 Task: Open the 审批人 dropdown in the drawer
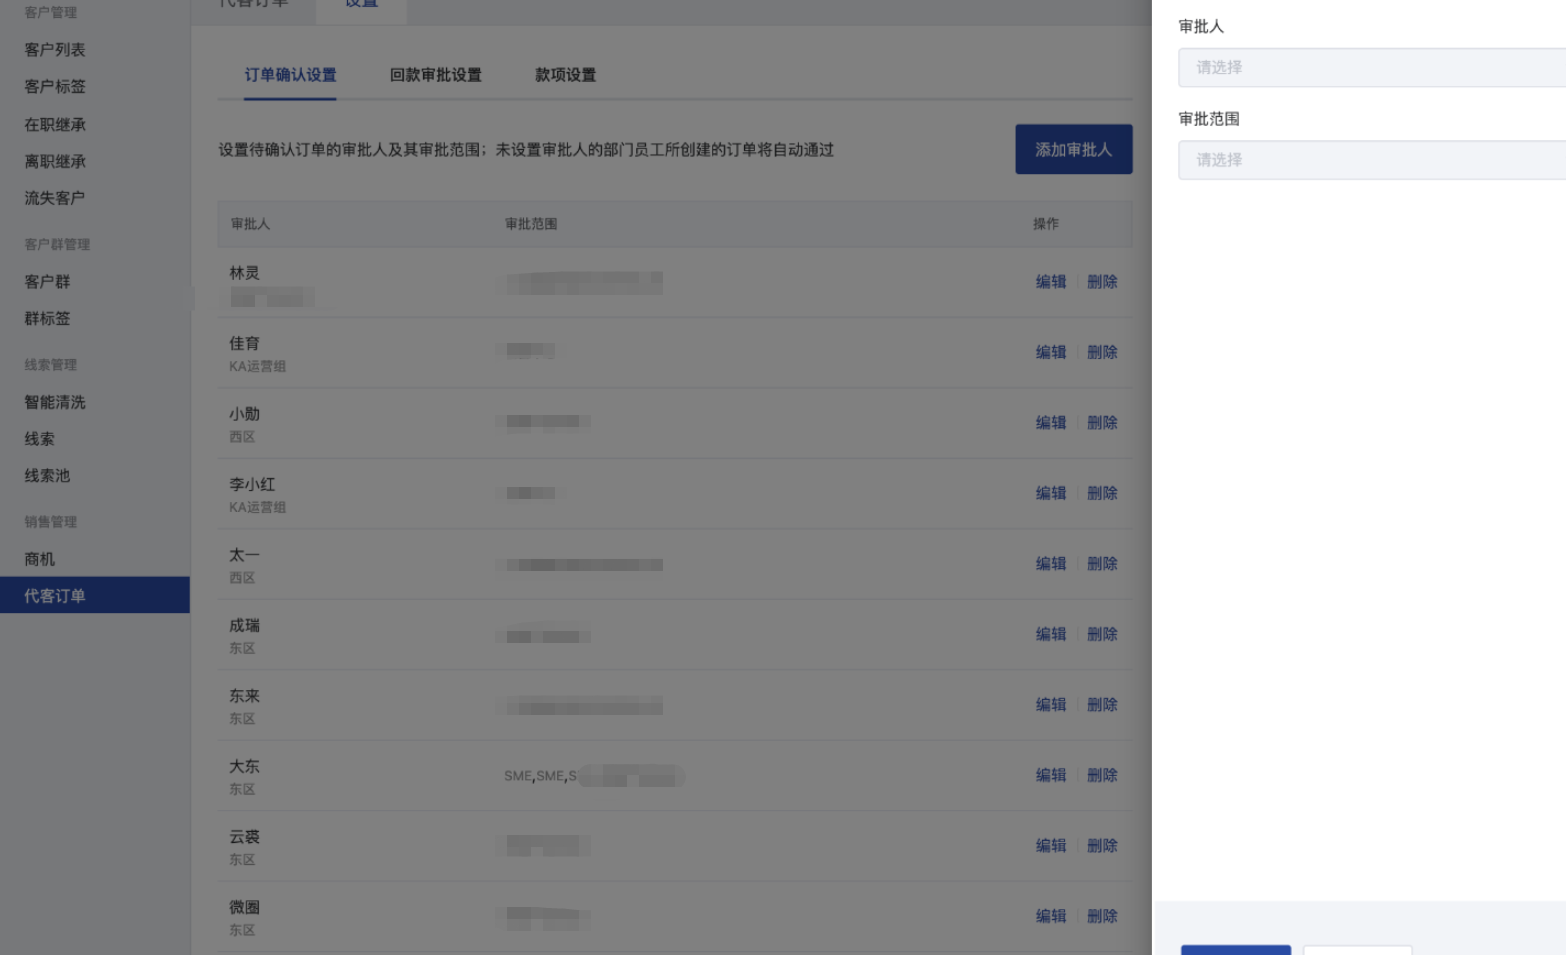pos(1372,67)
